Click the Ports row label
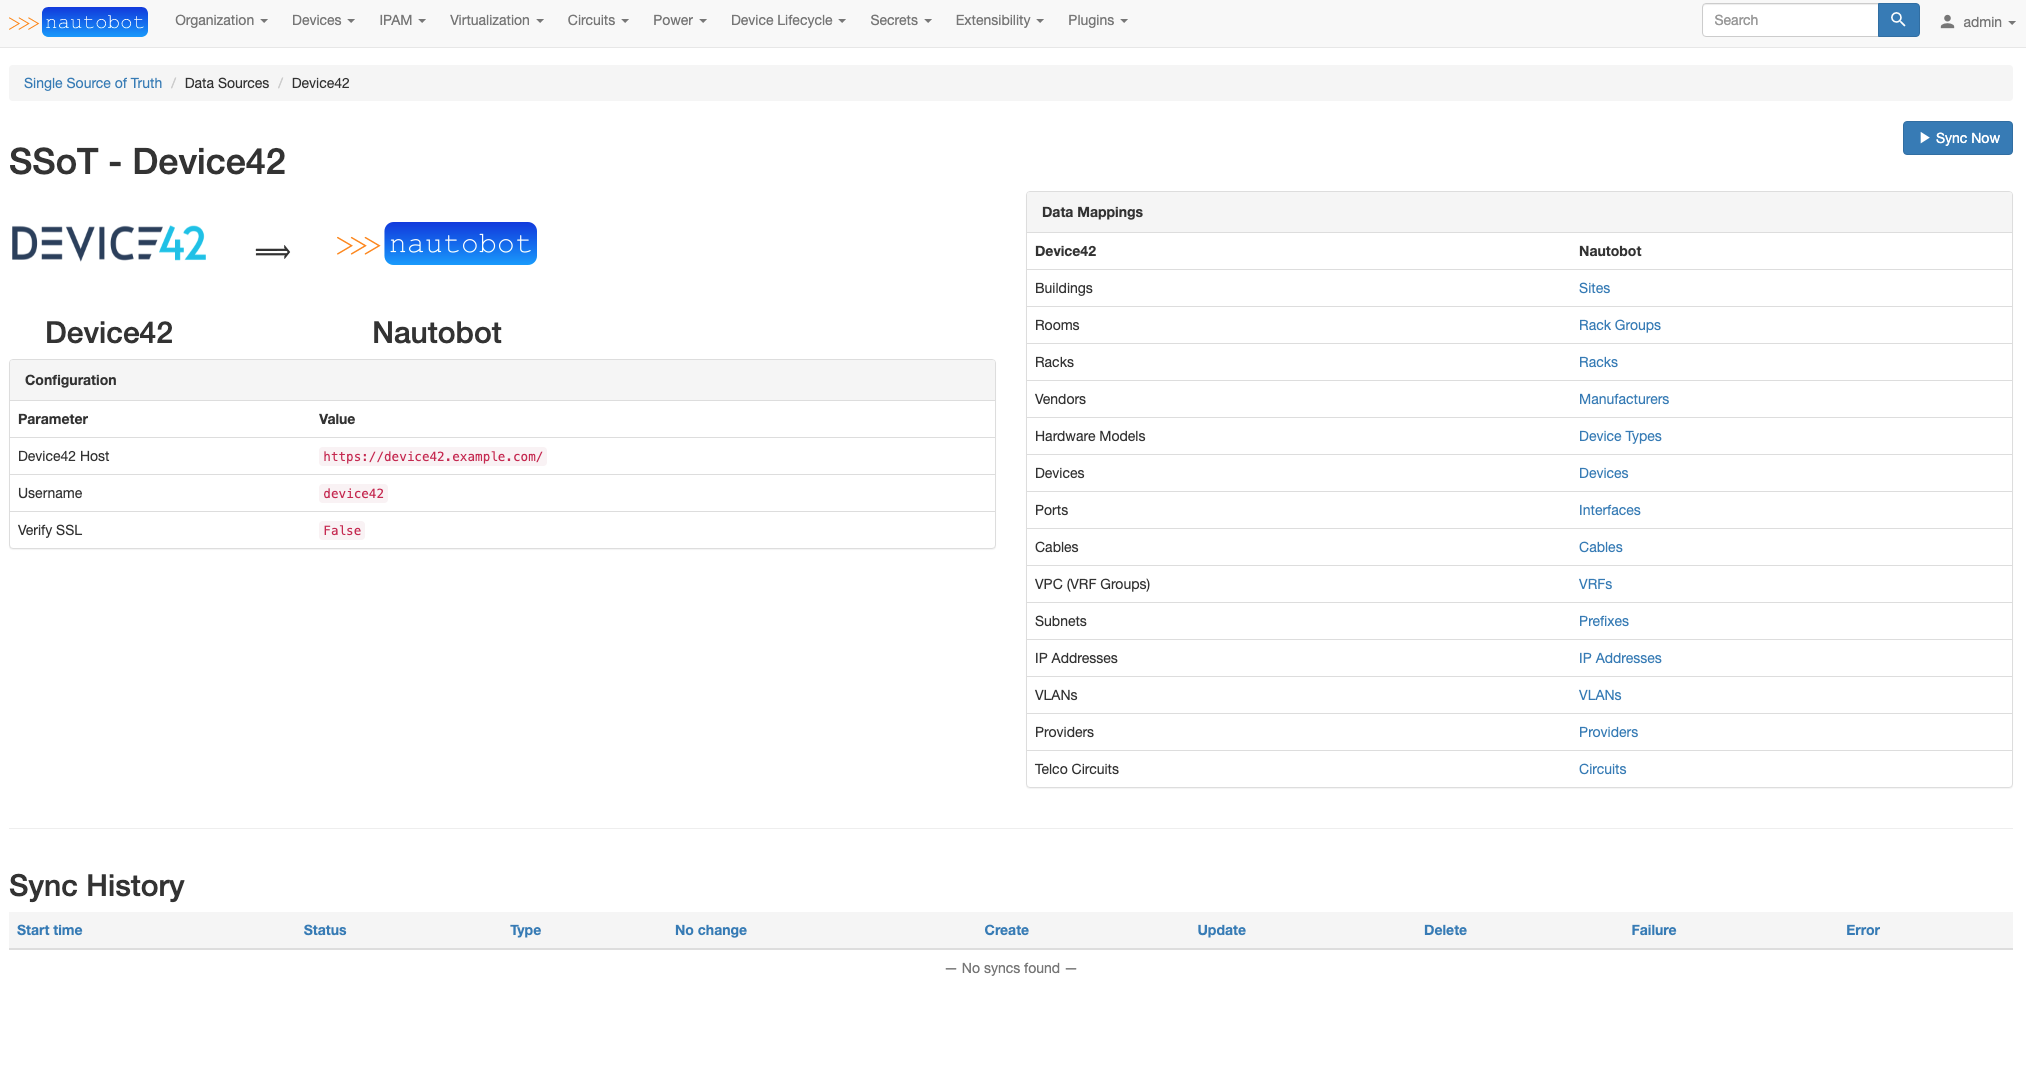 (x=1051, y=510)
